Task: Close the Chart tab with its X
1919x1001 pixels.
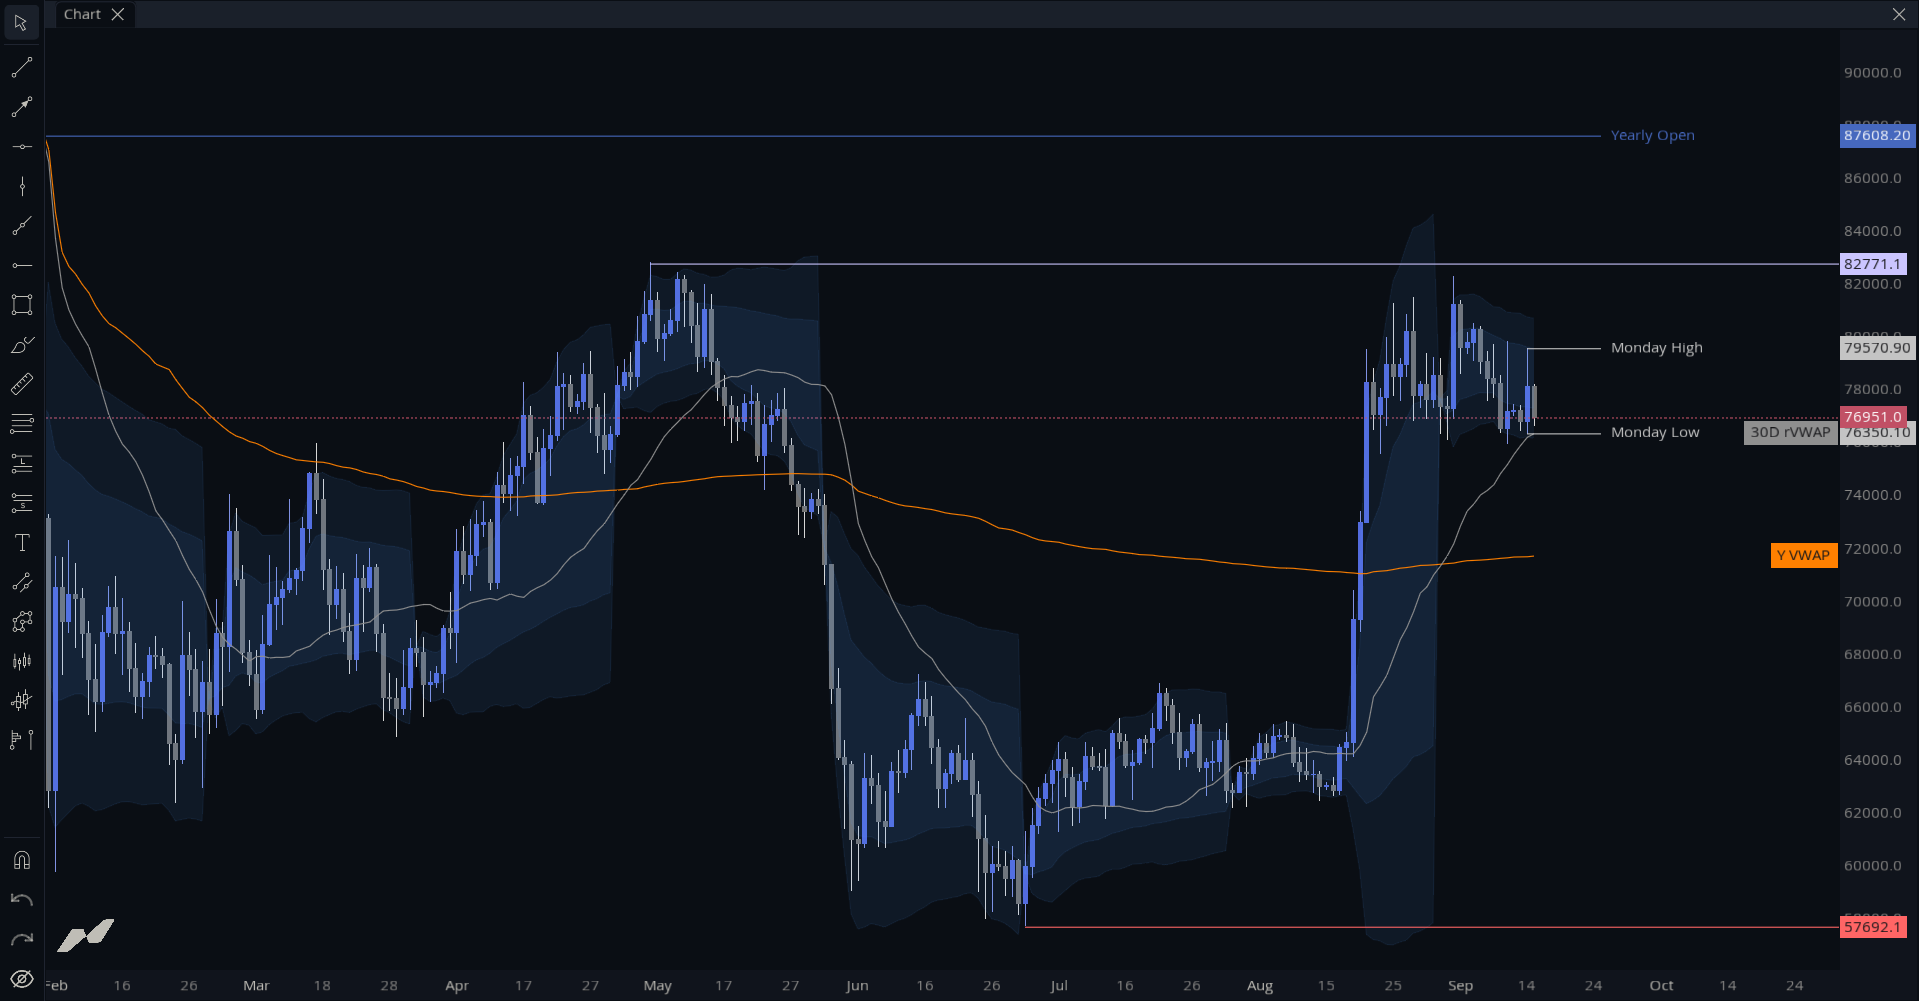Action: 118,14
